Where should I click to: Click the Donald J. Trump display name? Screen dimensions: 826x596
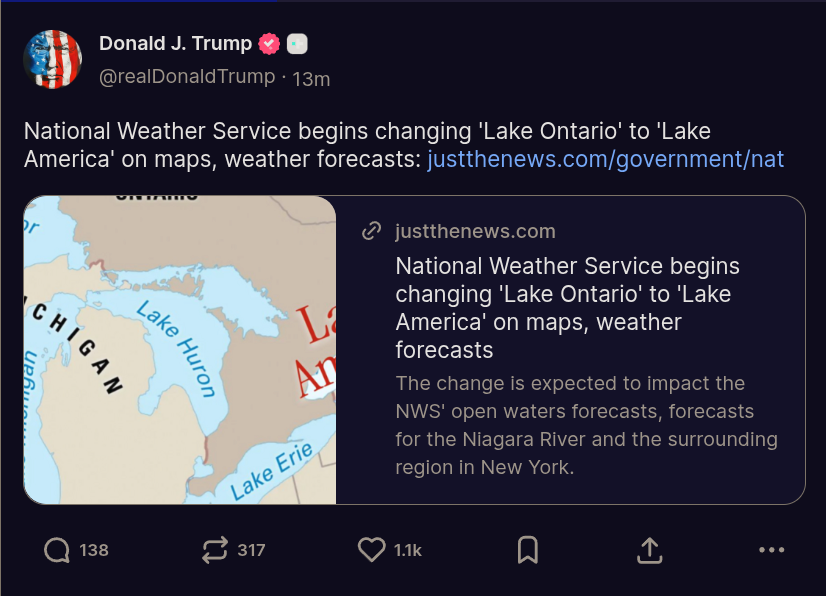pyautogui.click(x=175, y=43)
